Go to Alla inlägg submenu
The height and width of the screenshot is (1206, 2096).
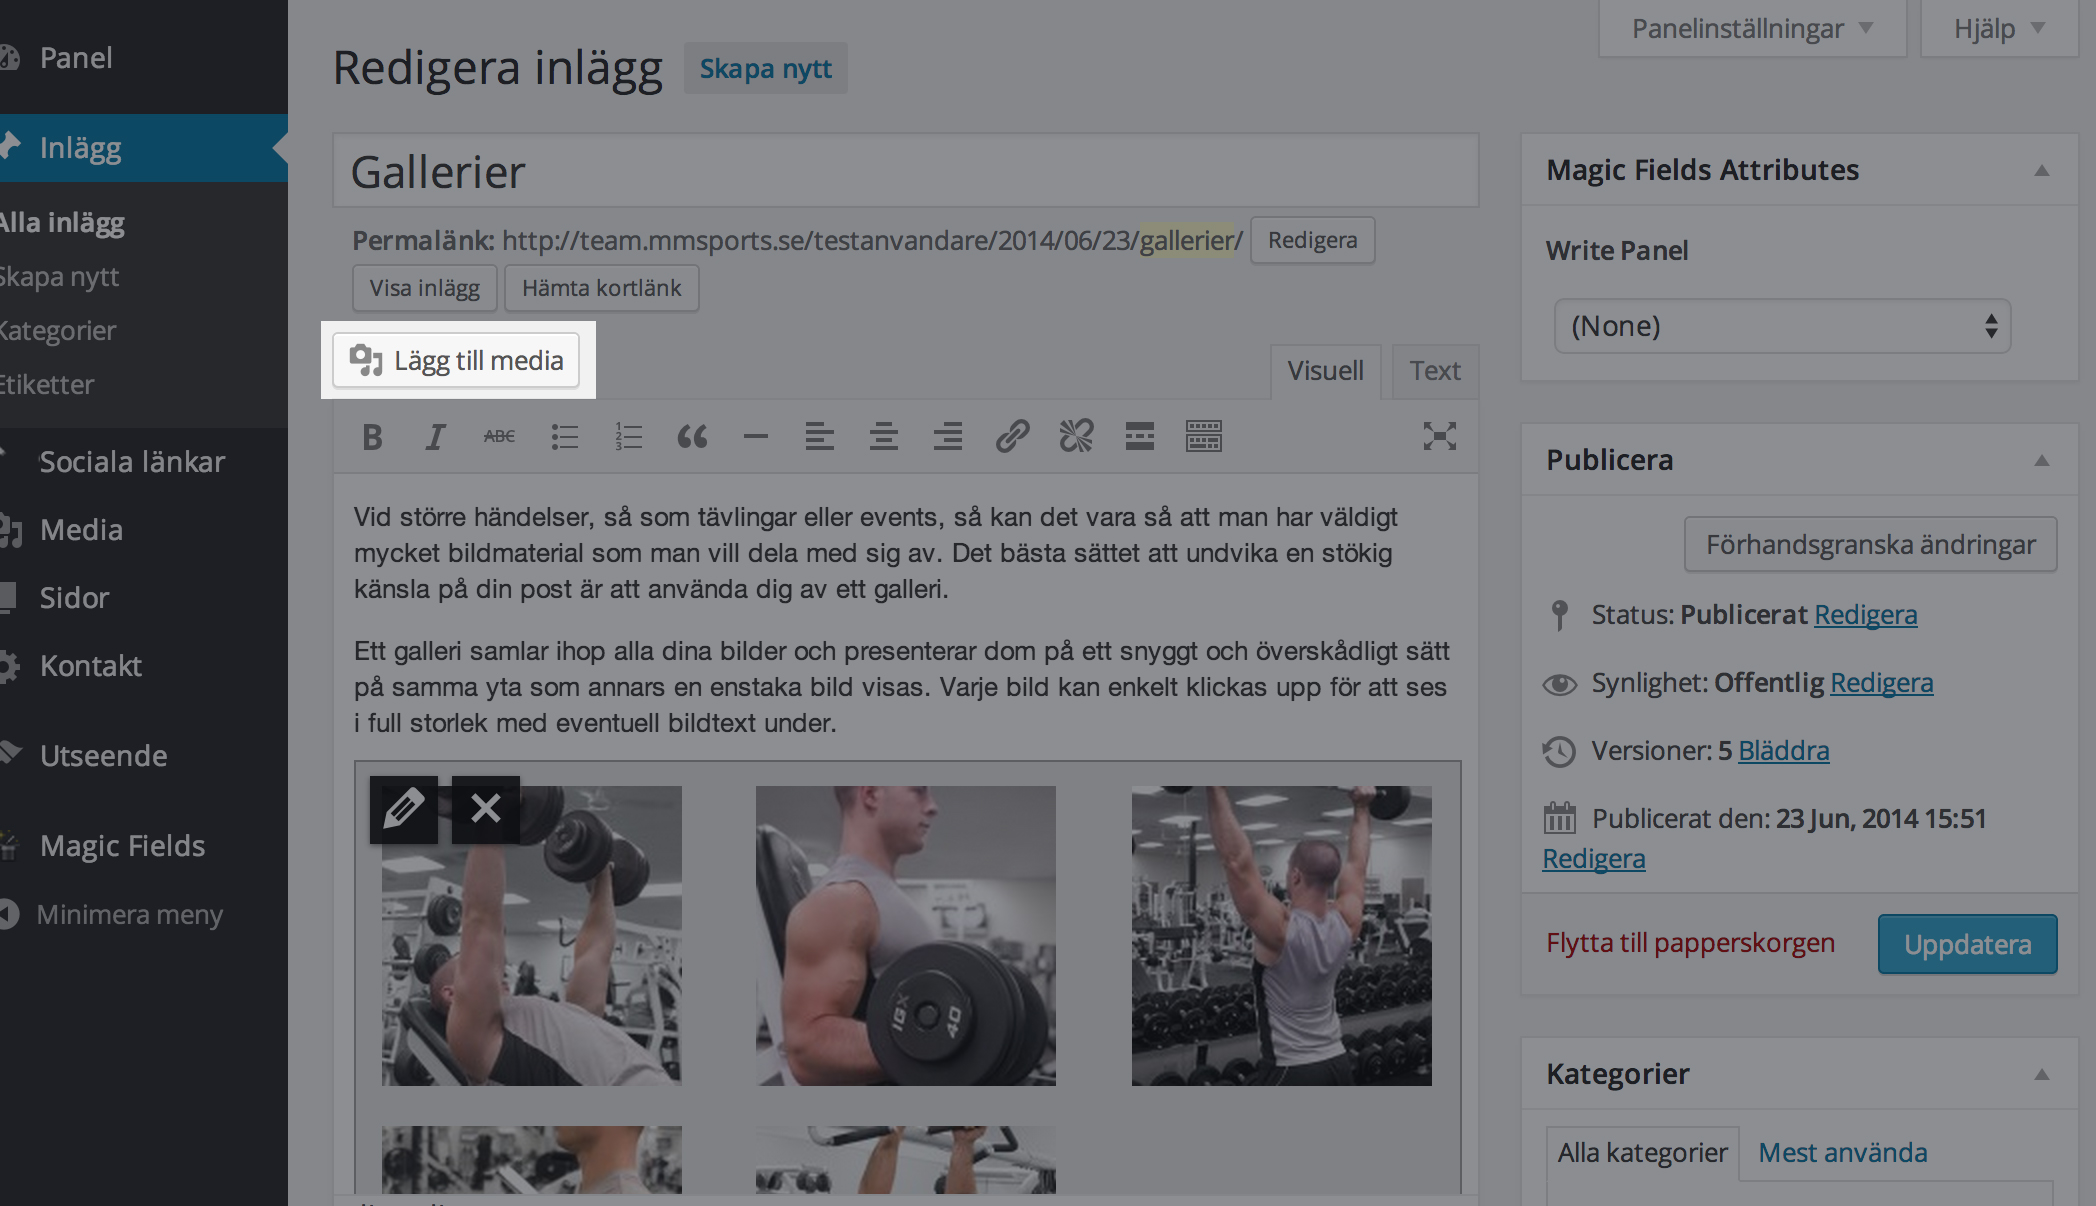point(62,222)
